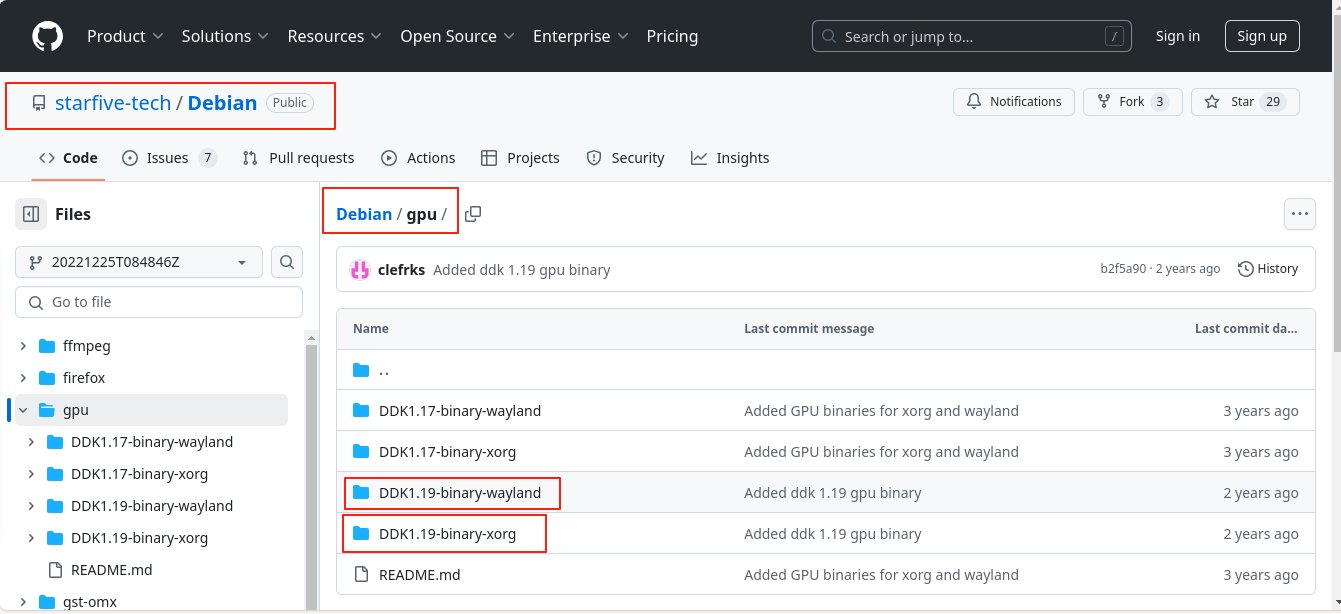
Task: Switch to the Code tab
Action: [68, 158]
